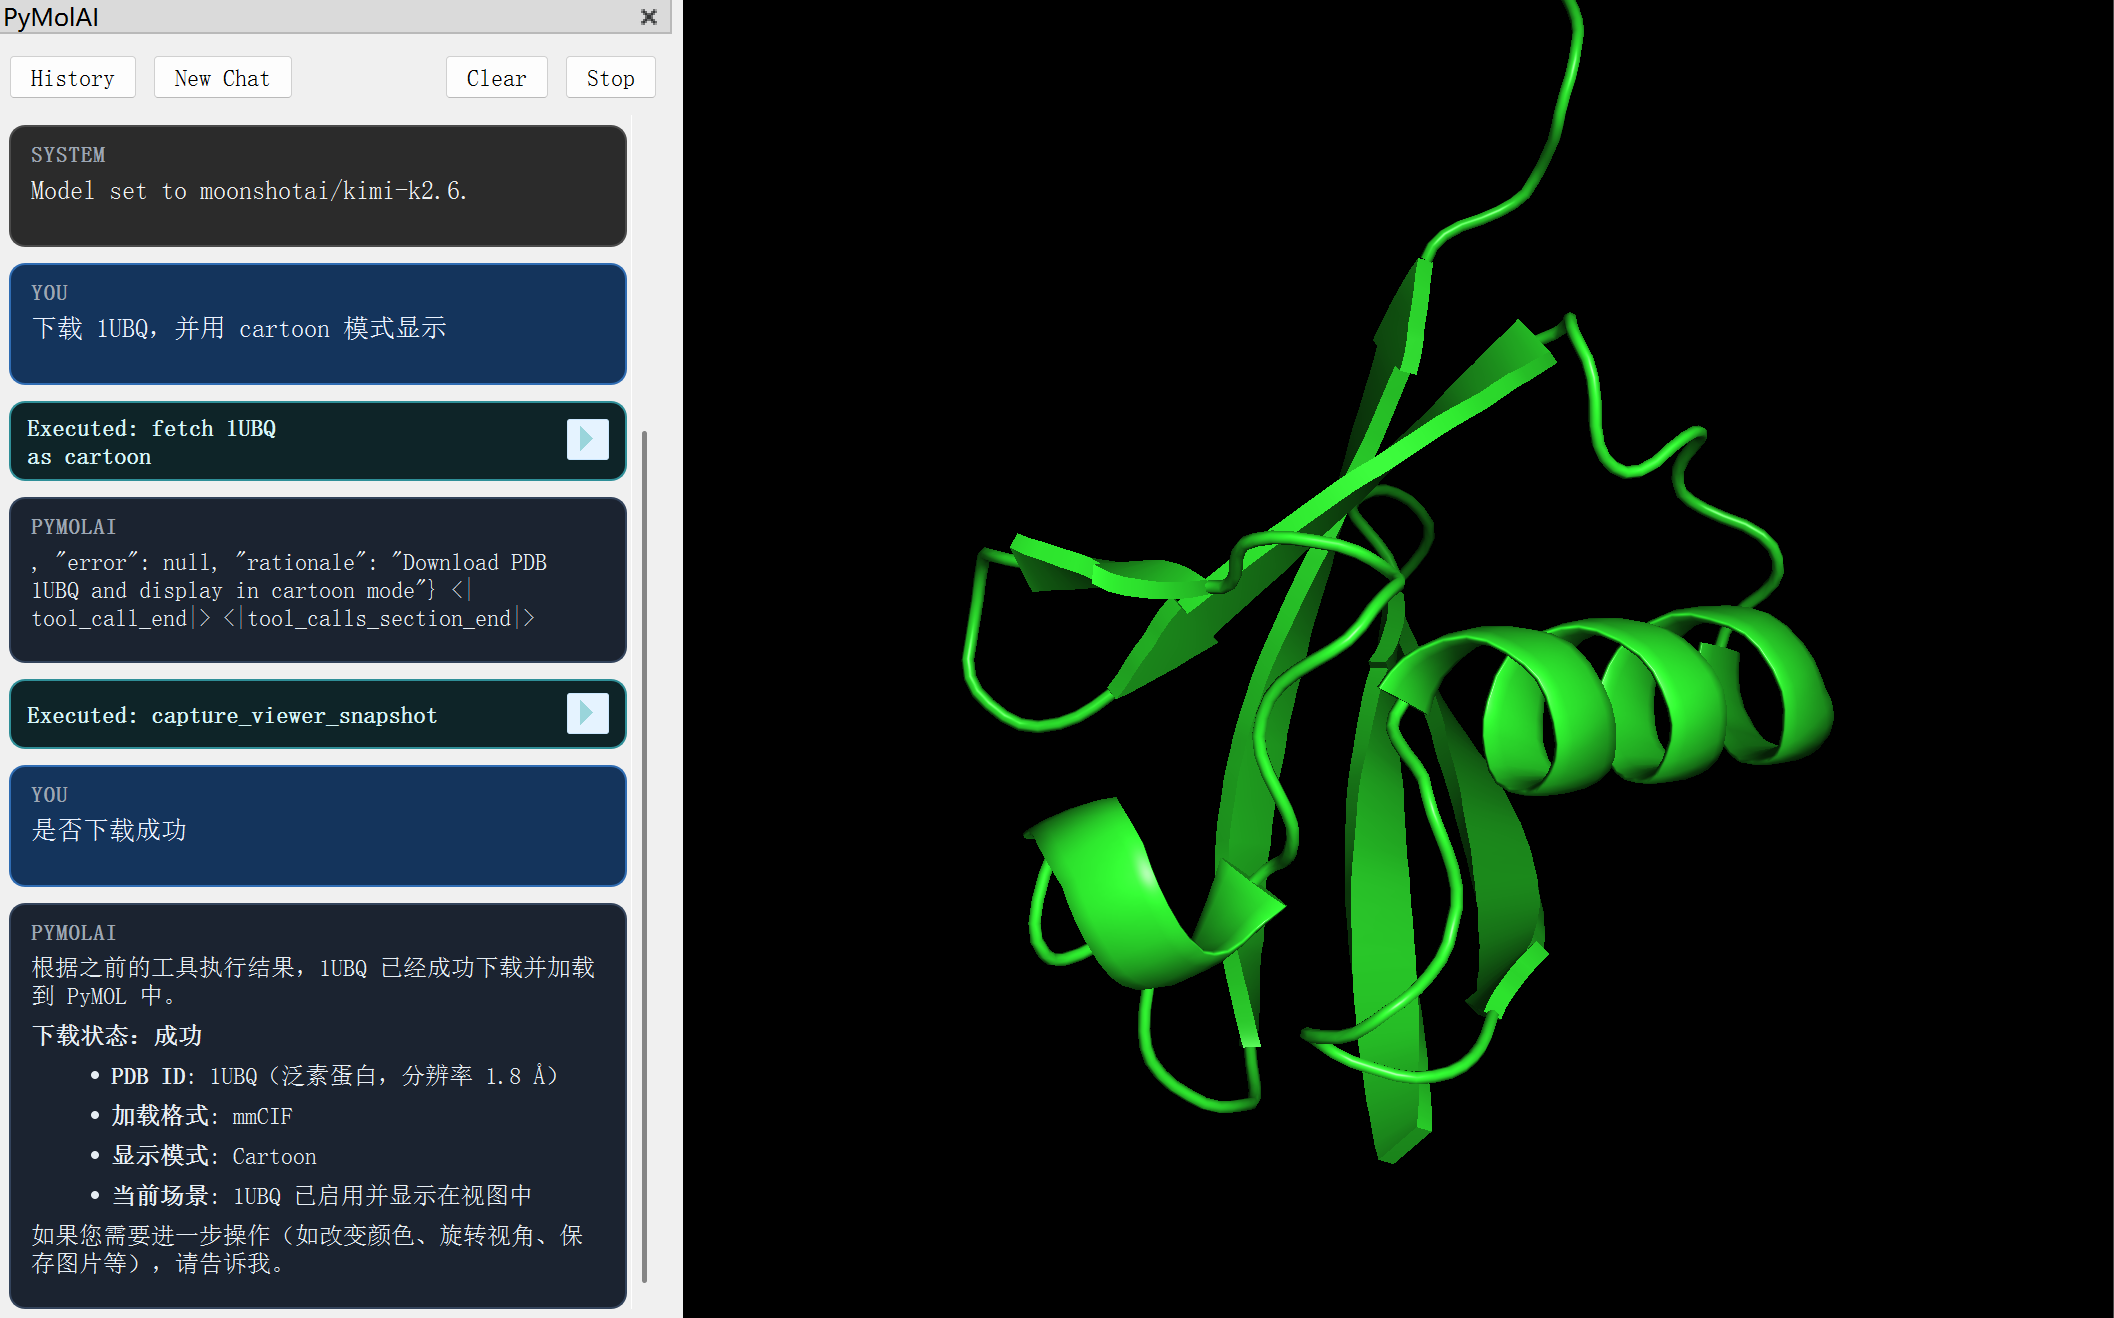Image resolution: width=2114 pixels, height=1318 pixels.
Task: Click the '加载格式: mmCIF' bullet line
Action: [x=192, y=1116]
